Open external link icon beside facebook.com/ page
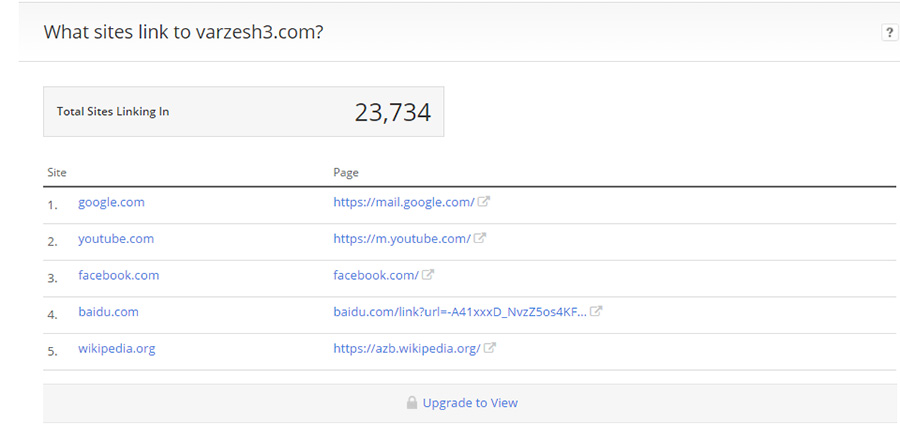 [x=428, y=274]
